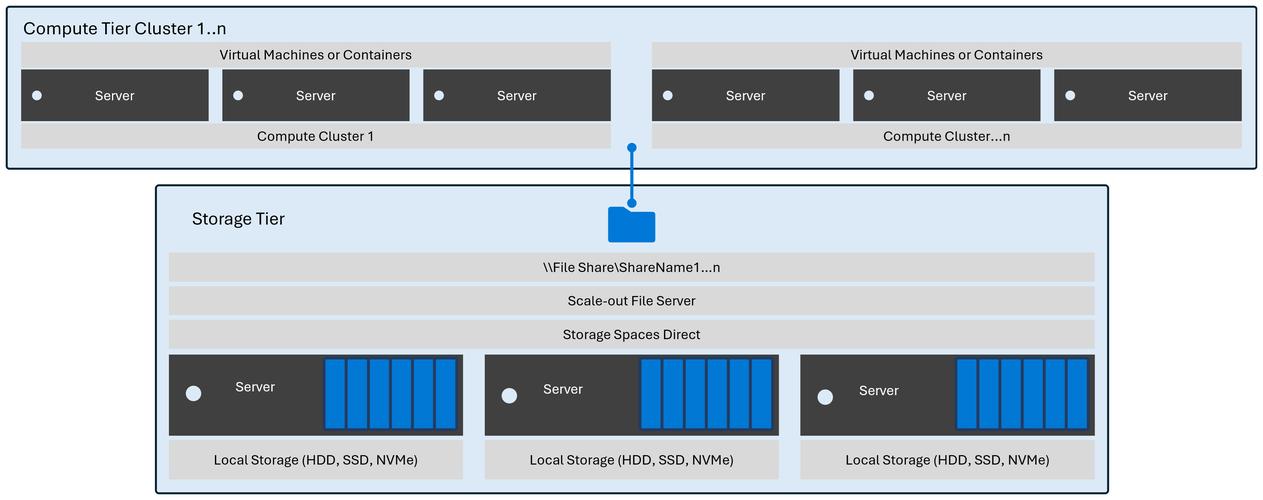Select the Scale-out File Server bar
1263x500 pixels.
pyautogui.click(x=631, y=301)
